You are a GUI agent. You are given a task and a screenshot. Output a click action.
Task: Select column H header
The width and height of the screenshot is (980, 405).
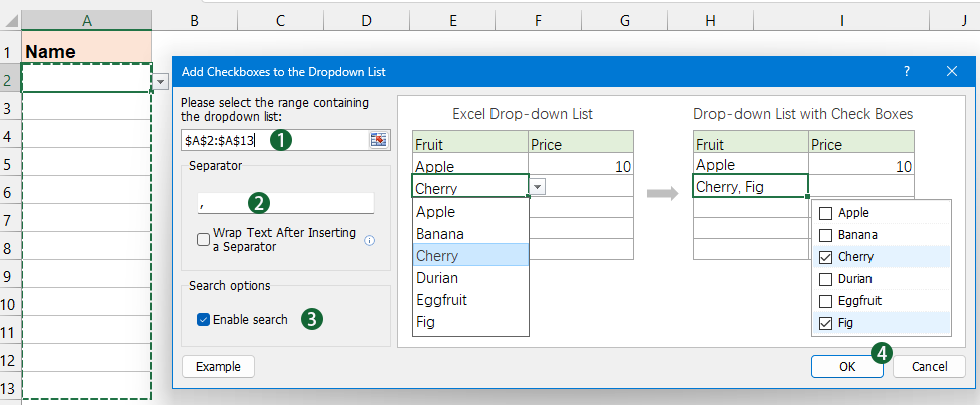pos(710,21)
